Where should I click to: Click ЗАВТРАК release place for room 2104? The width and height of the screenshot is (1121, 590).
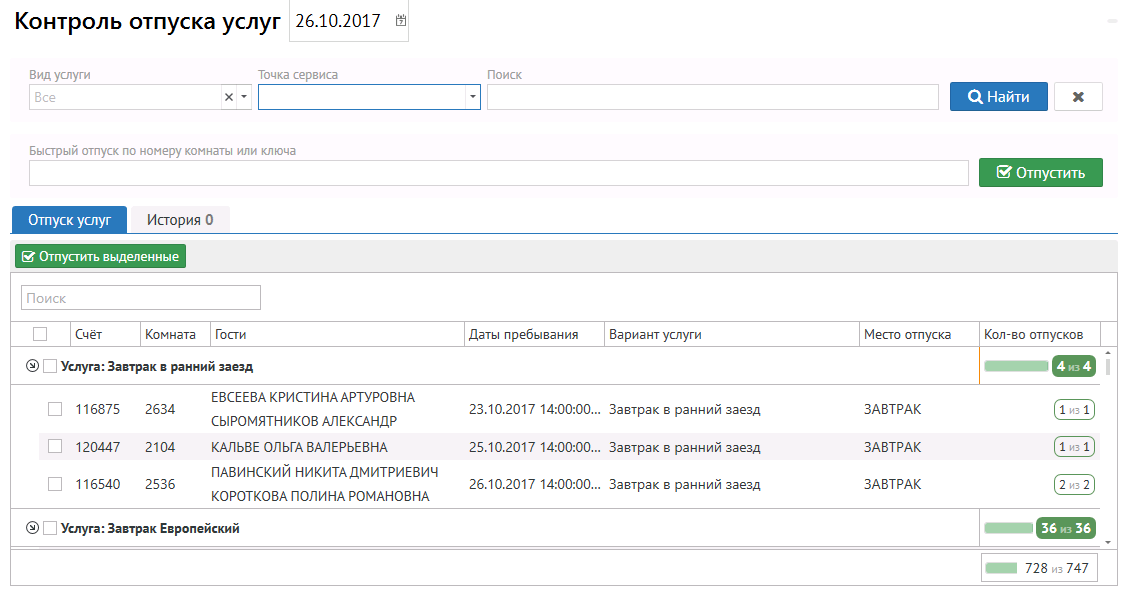[x=892, y=447]
